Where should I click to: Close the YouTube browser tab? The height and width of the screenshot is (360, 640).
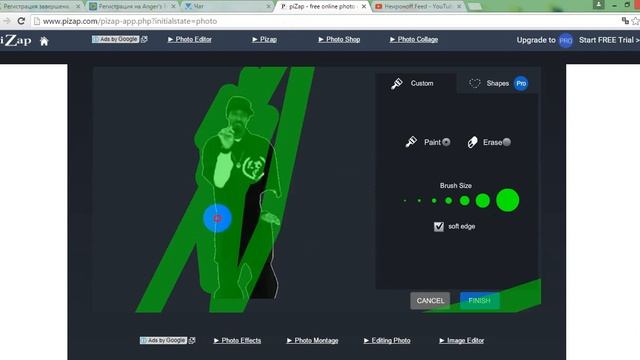(459, 7)
